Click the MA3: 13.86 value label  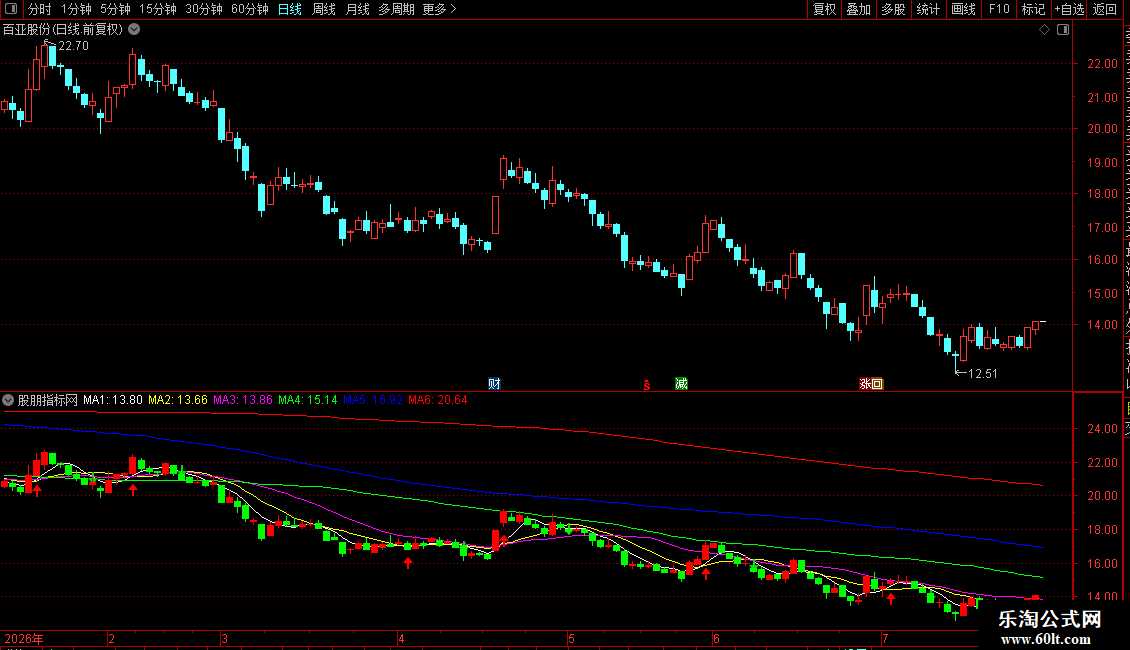click(x=243, y=400)
